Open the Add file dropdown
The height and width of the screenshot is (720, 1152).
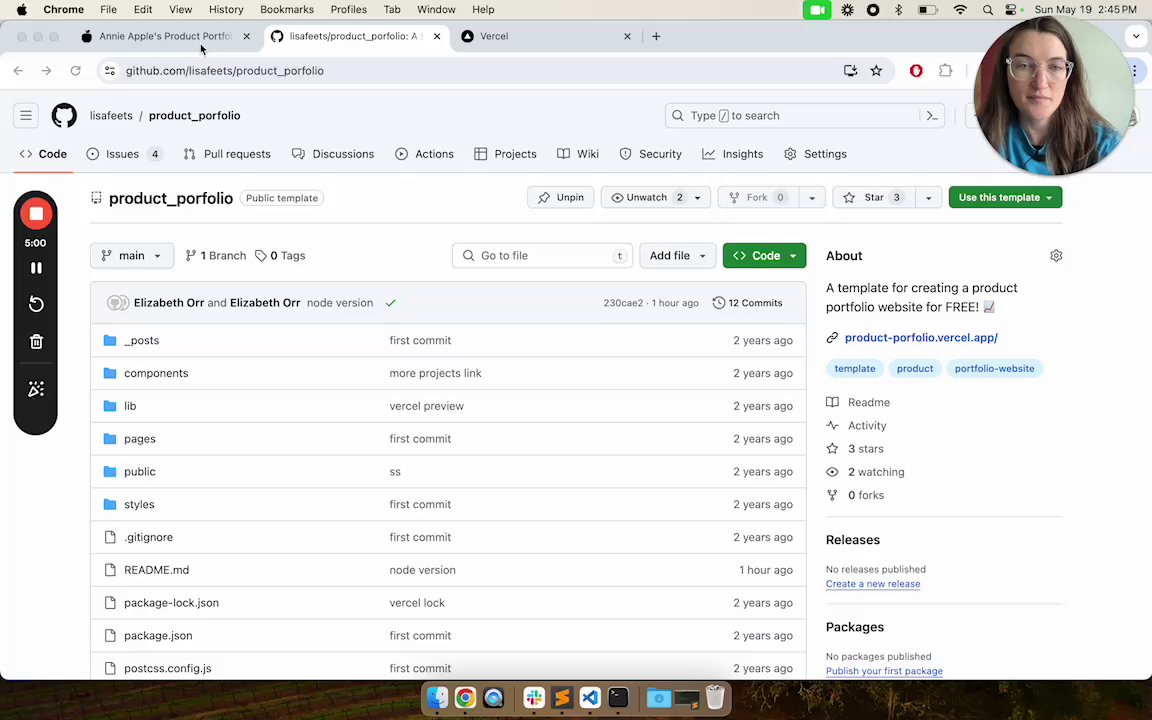coord(677,256)
